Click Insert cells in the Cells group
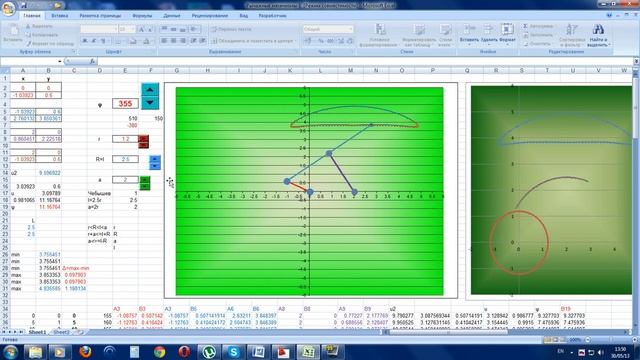 tap(469, 34)
